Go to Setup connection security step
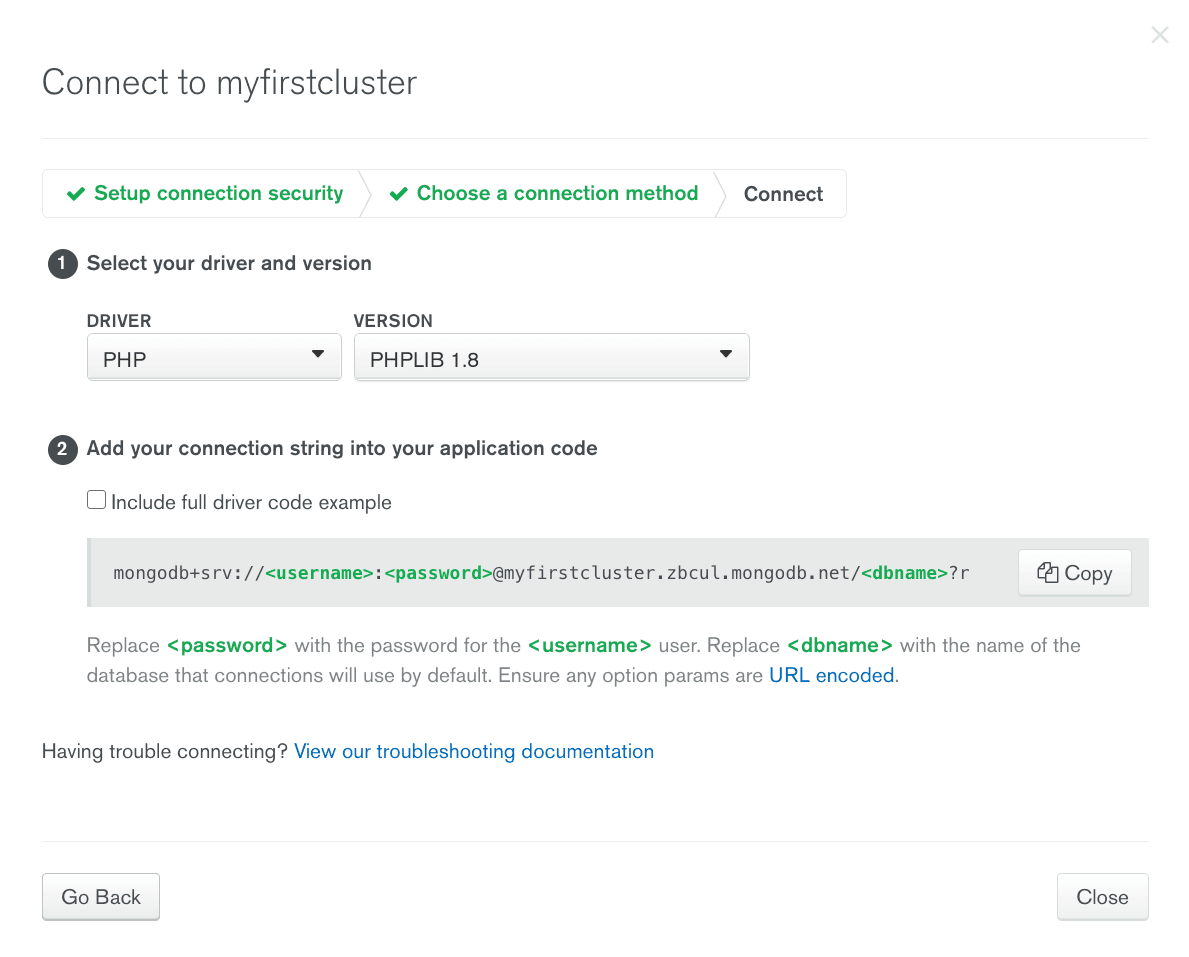 tap(218, 194)
